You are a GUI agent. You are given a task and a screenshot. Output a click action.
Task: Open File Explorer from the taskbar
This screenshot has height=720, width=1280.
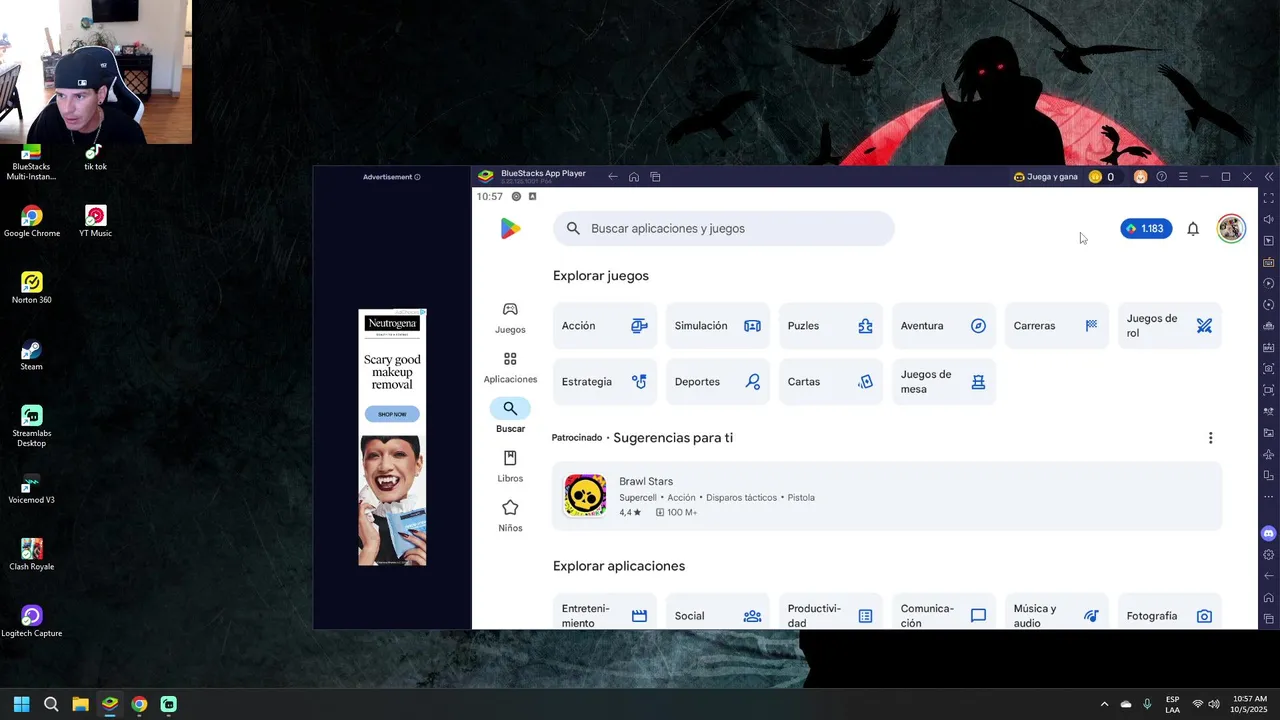coord(80,704)
